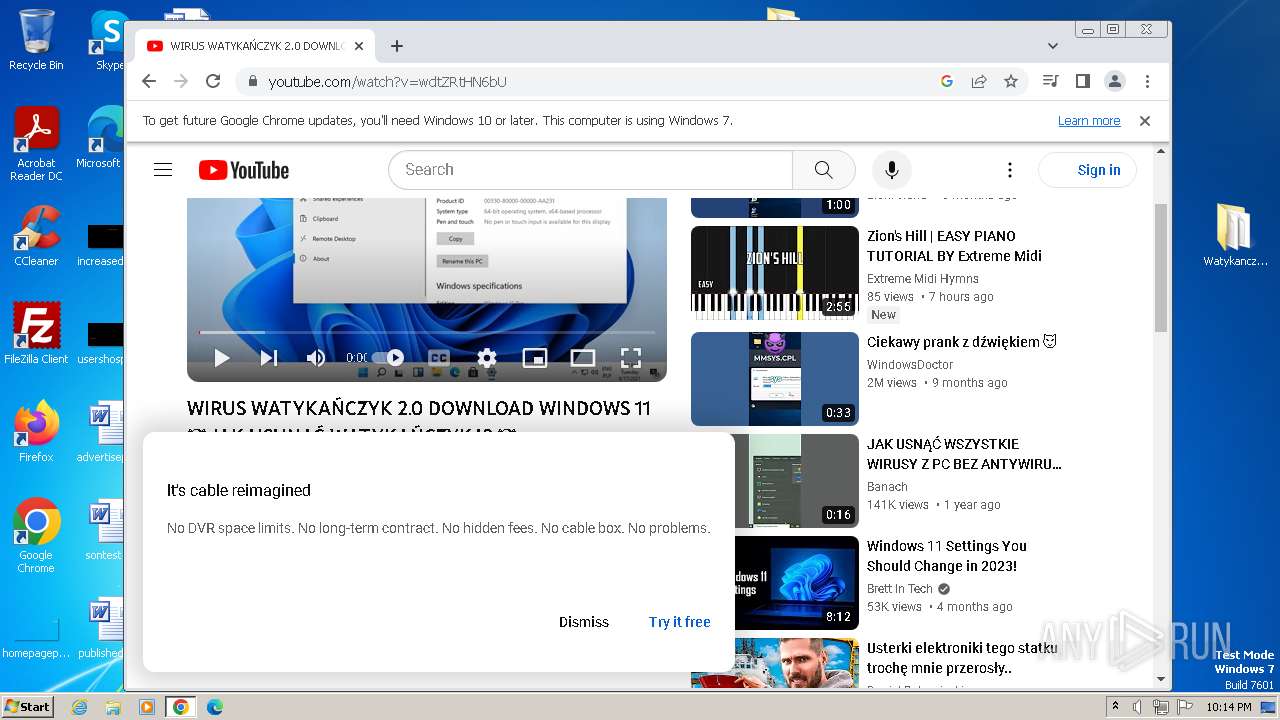The width and height of the screenshot is (1280, 720).
Task: Open Internet Explorer from the taskbar
Action: point(79,707)
